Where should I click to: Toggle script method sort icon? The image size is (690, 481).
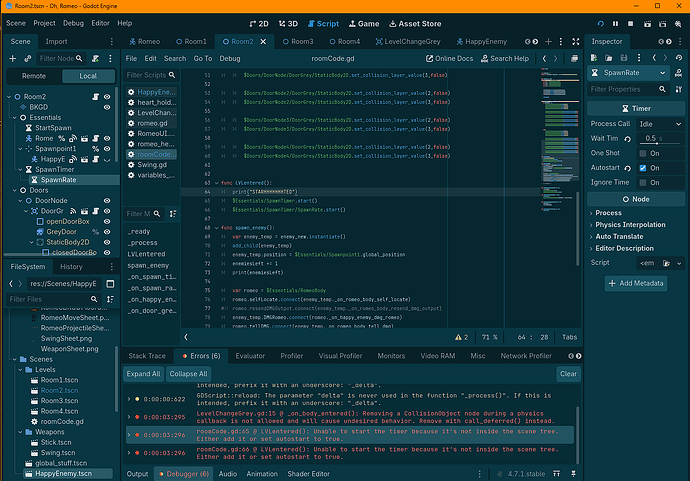pos(173,214)
